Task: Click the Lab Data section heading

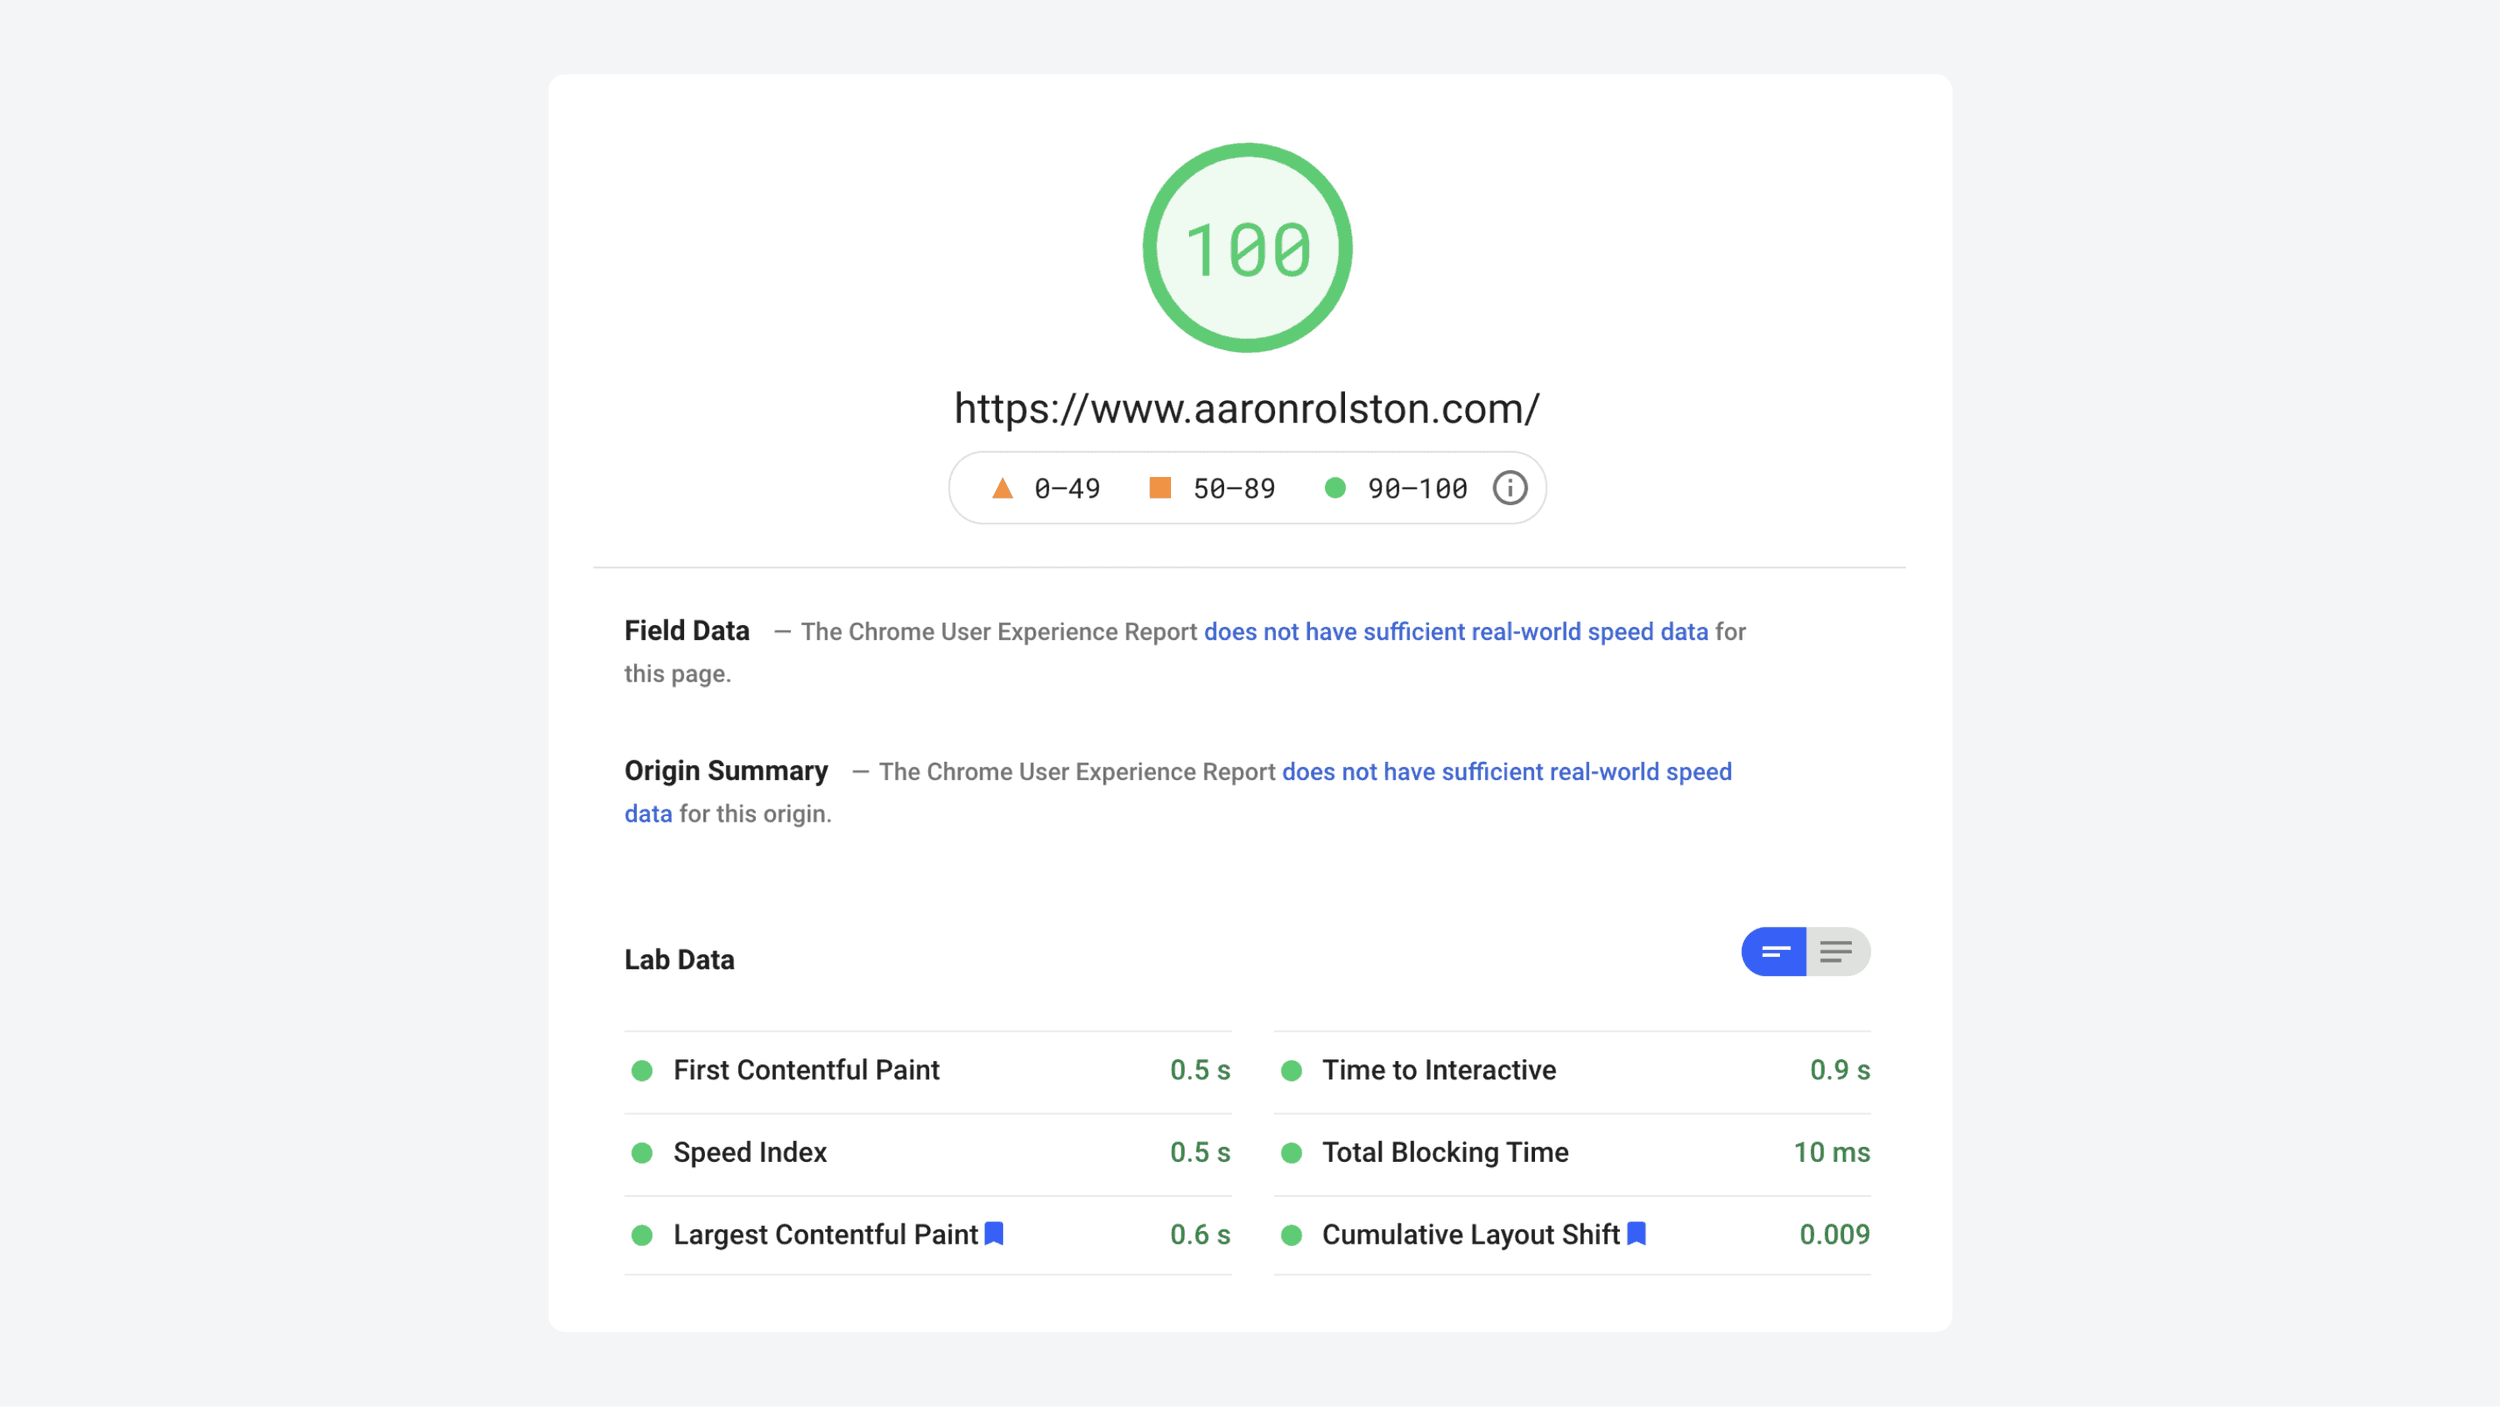Action: click(x=679, y=959)
